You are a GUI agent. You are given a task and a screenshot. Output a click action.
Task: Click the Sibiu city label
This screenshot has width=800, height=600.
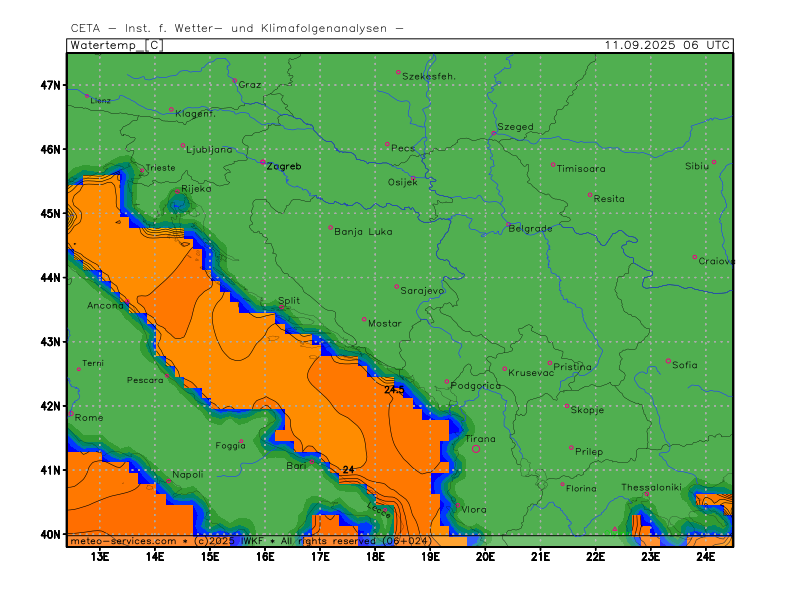pyautogui.click(x=697, y=166)
